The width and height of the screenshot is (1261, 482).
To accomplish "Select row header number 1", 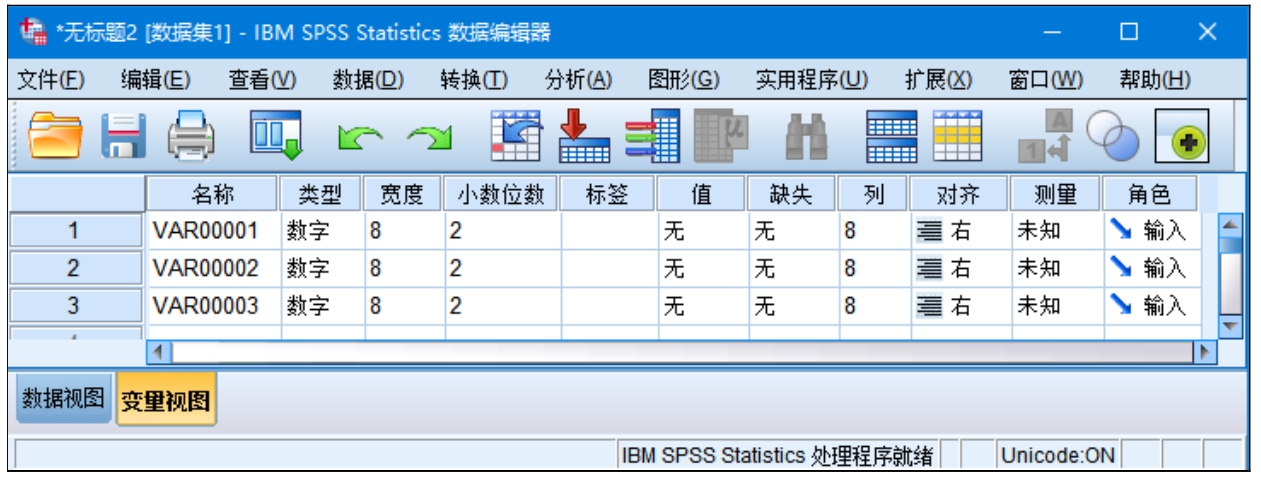I will 76,231.
